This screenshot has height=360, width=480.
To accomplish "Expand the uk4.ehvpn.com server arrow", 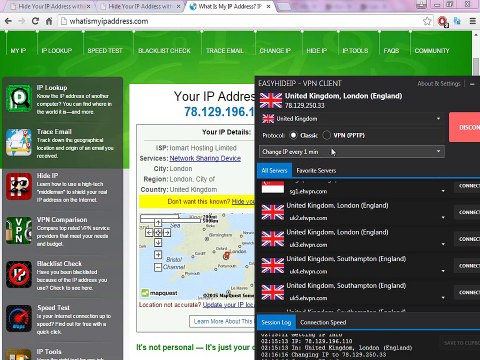I will tap(443, 271).
